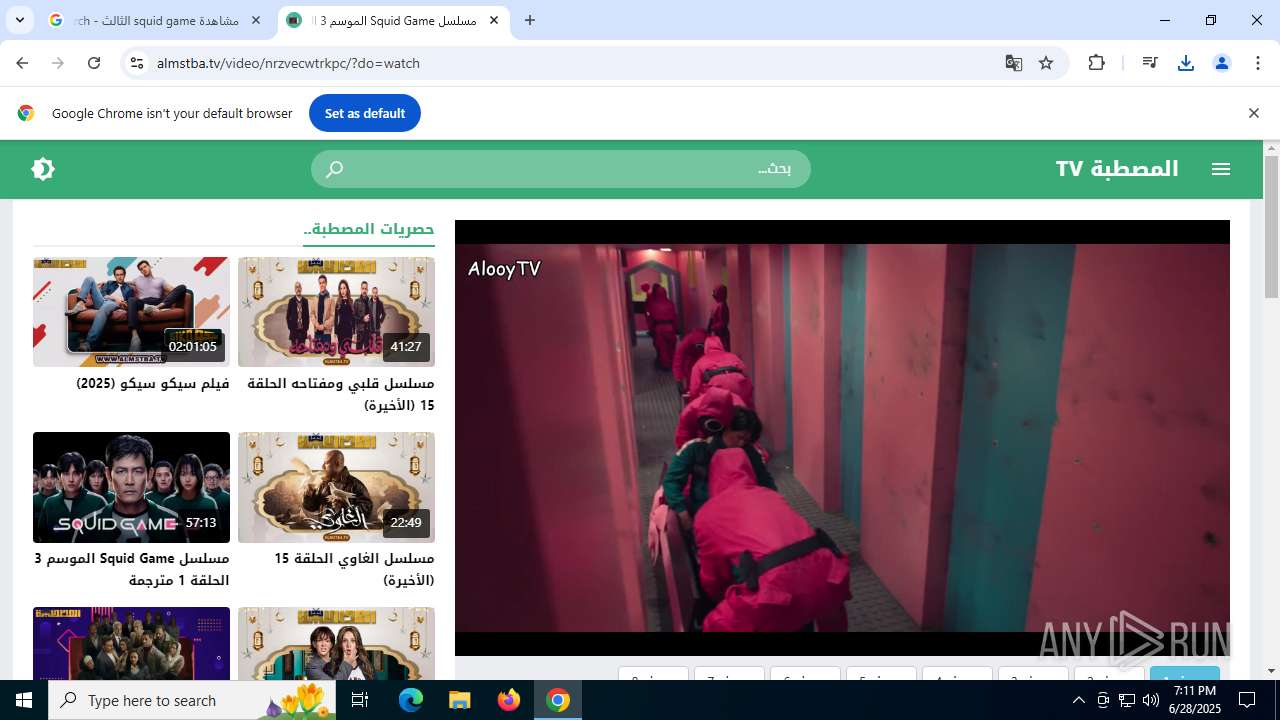This screenshot has height=720, width=1280.
Task: Open Task View on the taskbar
Action: [361, 700]
